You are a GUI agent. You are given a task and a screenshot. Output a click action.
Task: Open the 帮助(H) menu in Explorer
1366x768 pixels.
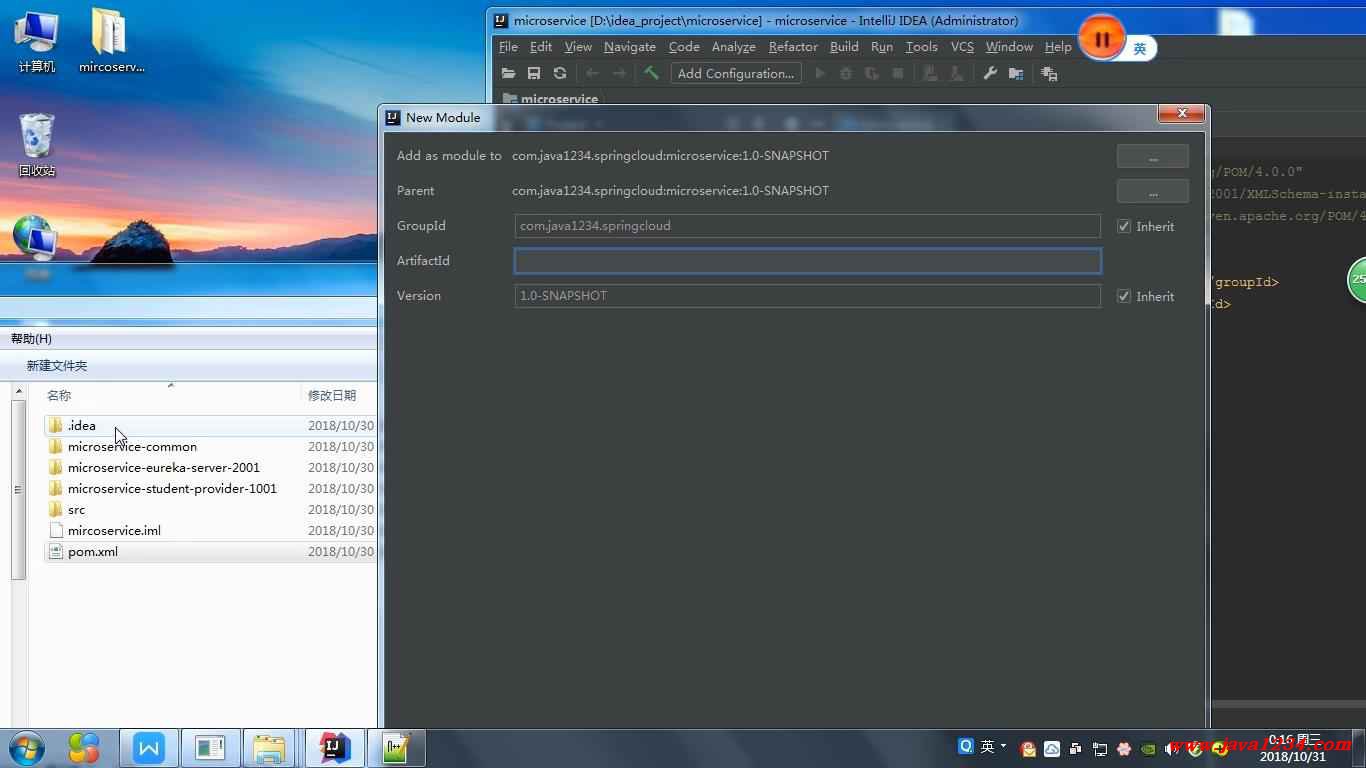coord(31,339)
